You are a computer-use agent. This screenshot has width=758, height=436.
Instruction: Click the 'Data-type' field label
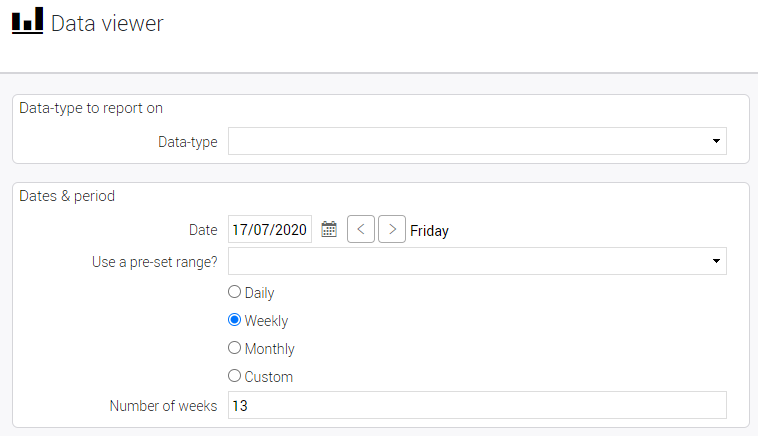(x=187, y=142)
